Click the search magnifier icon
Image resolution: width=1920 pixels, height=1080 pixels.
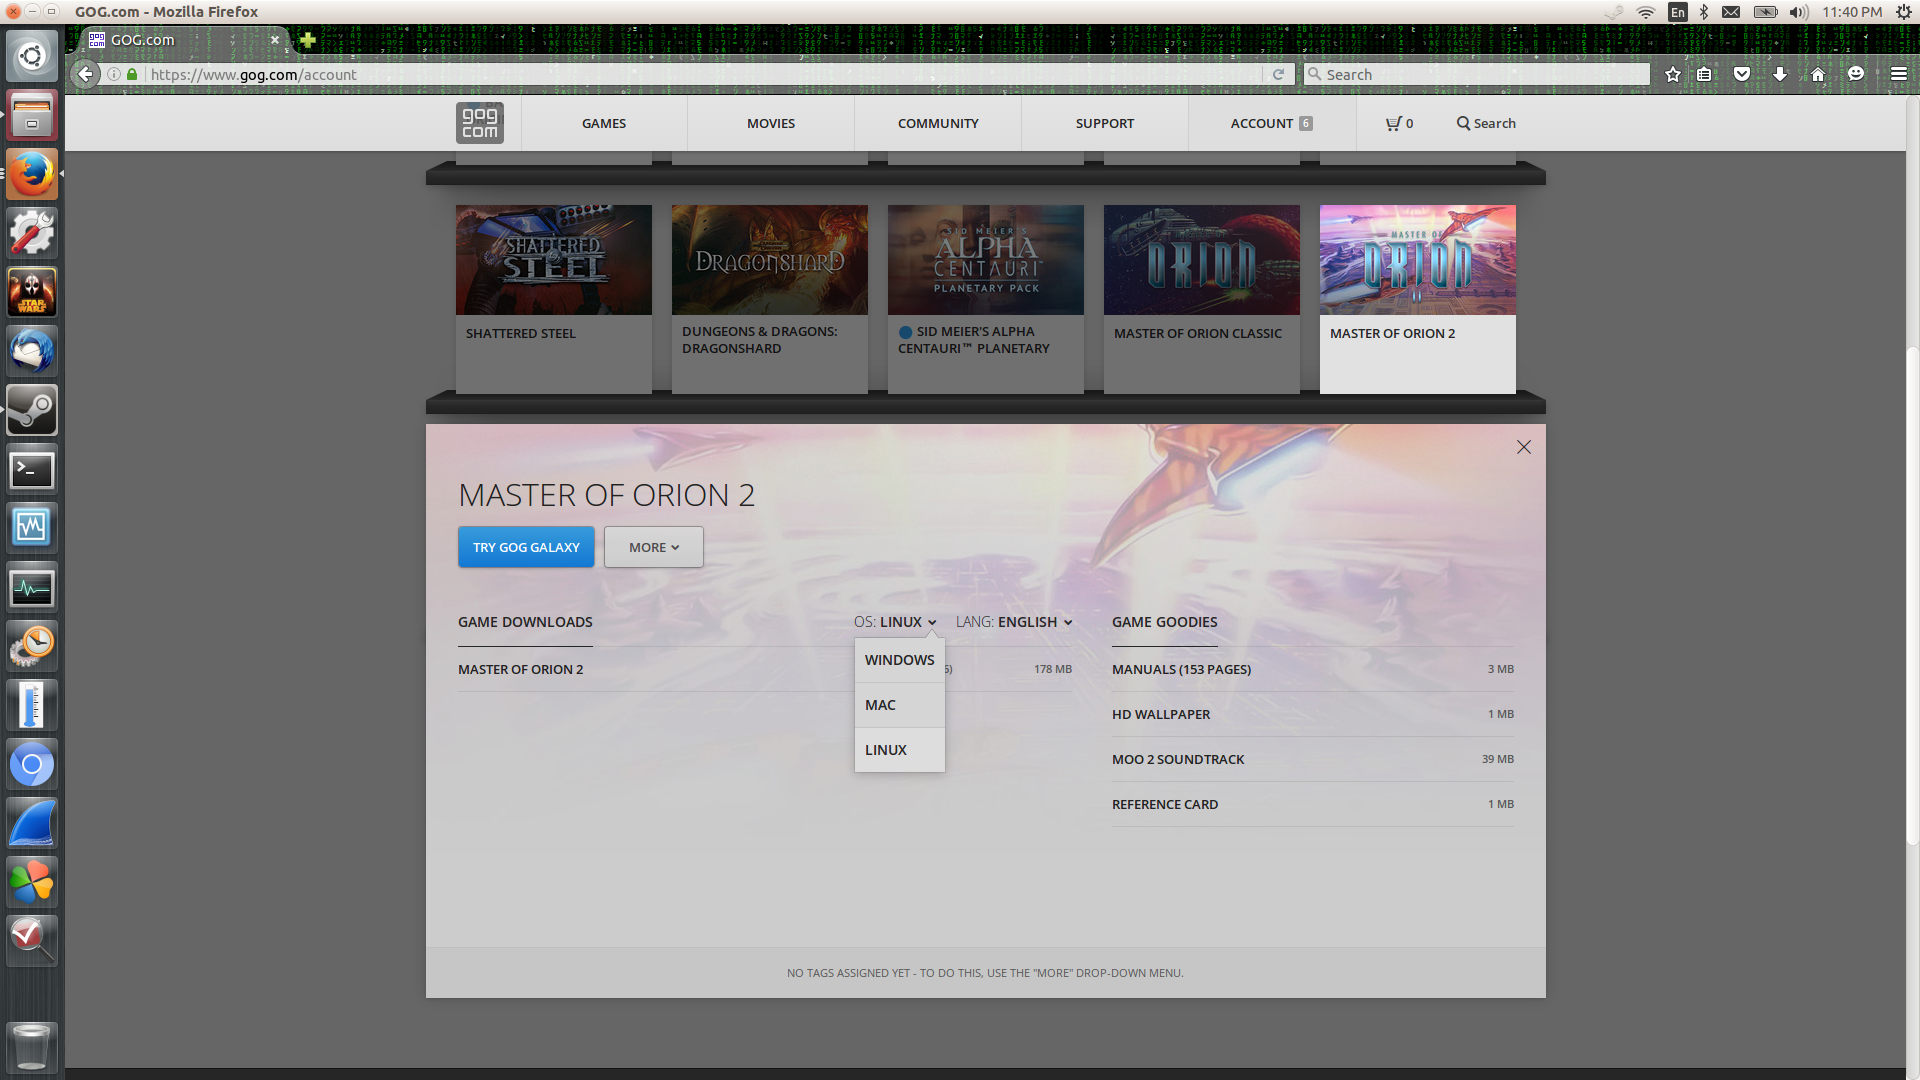click(1462, 123)
